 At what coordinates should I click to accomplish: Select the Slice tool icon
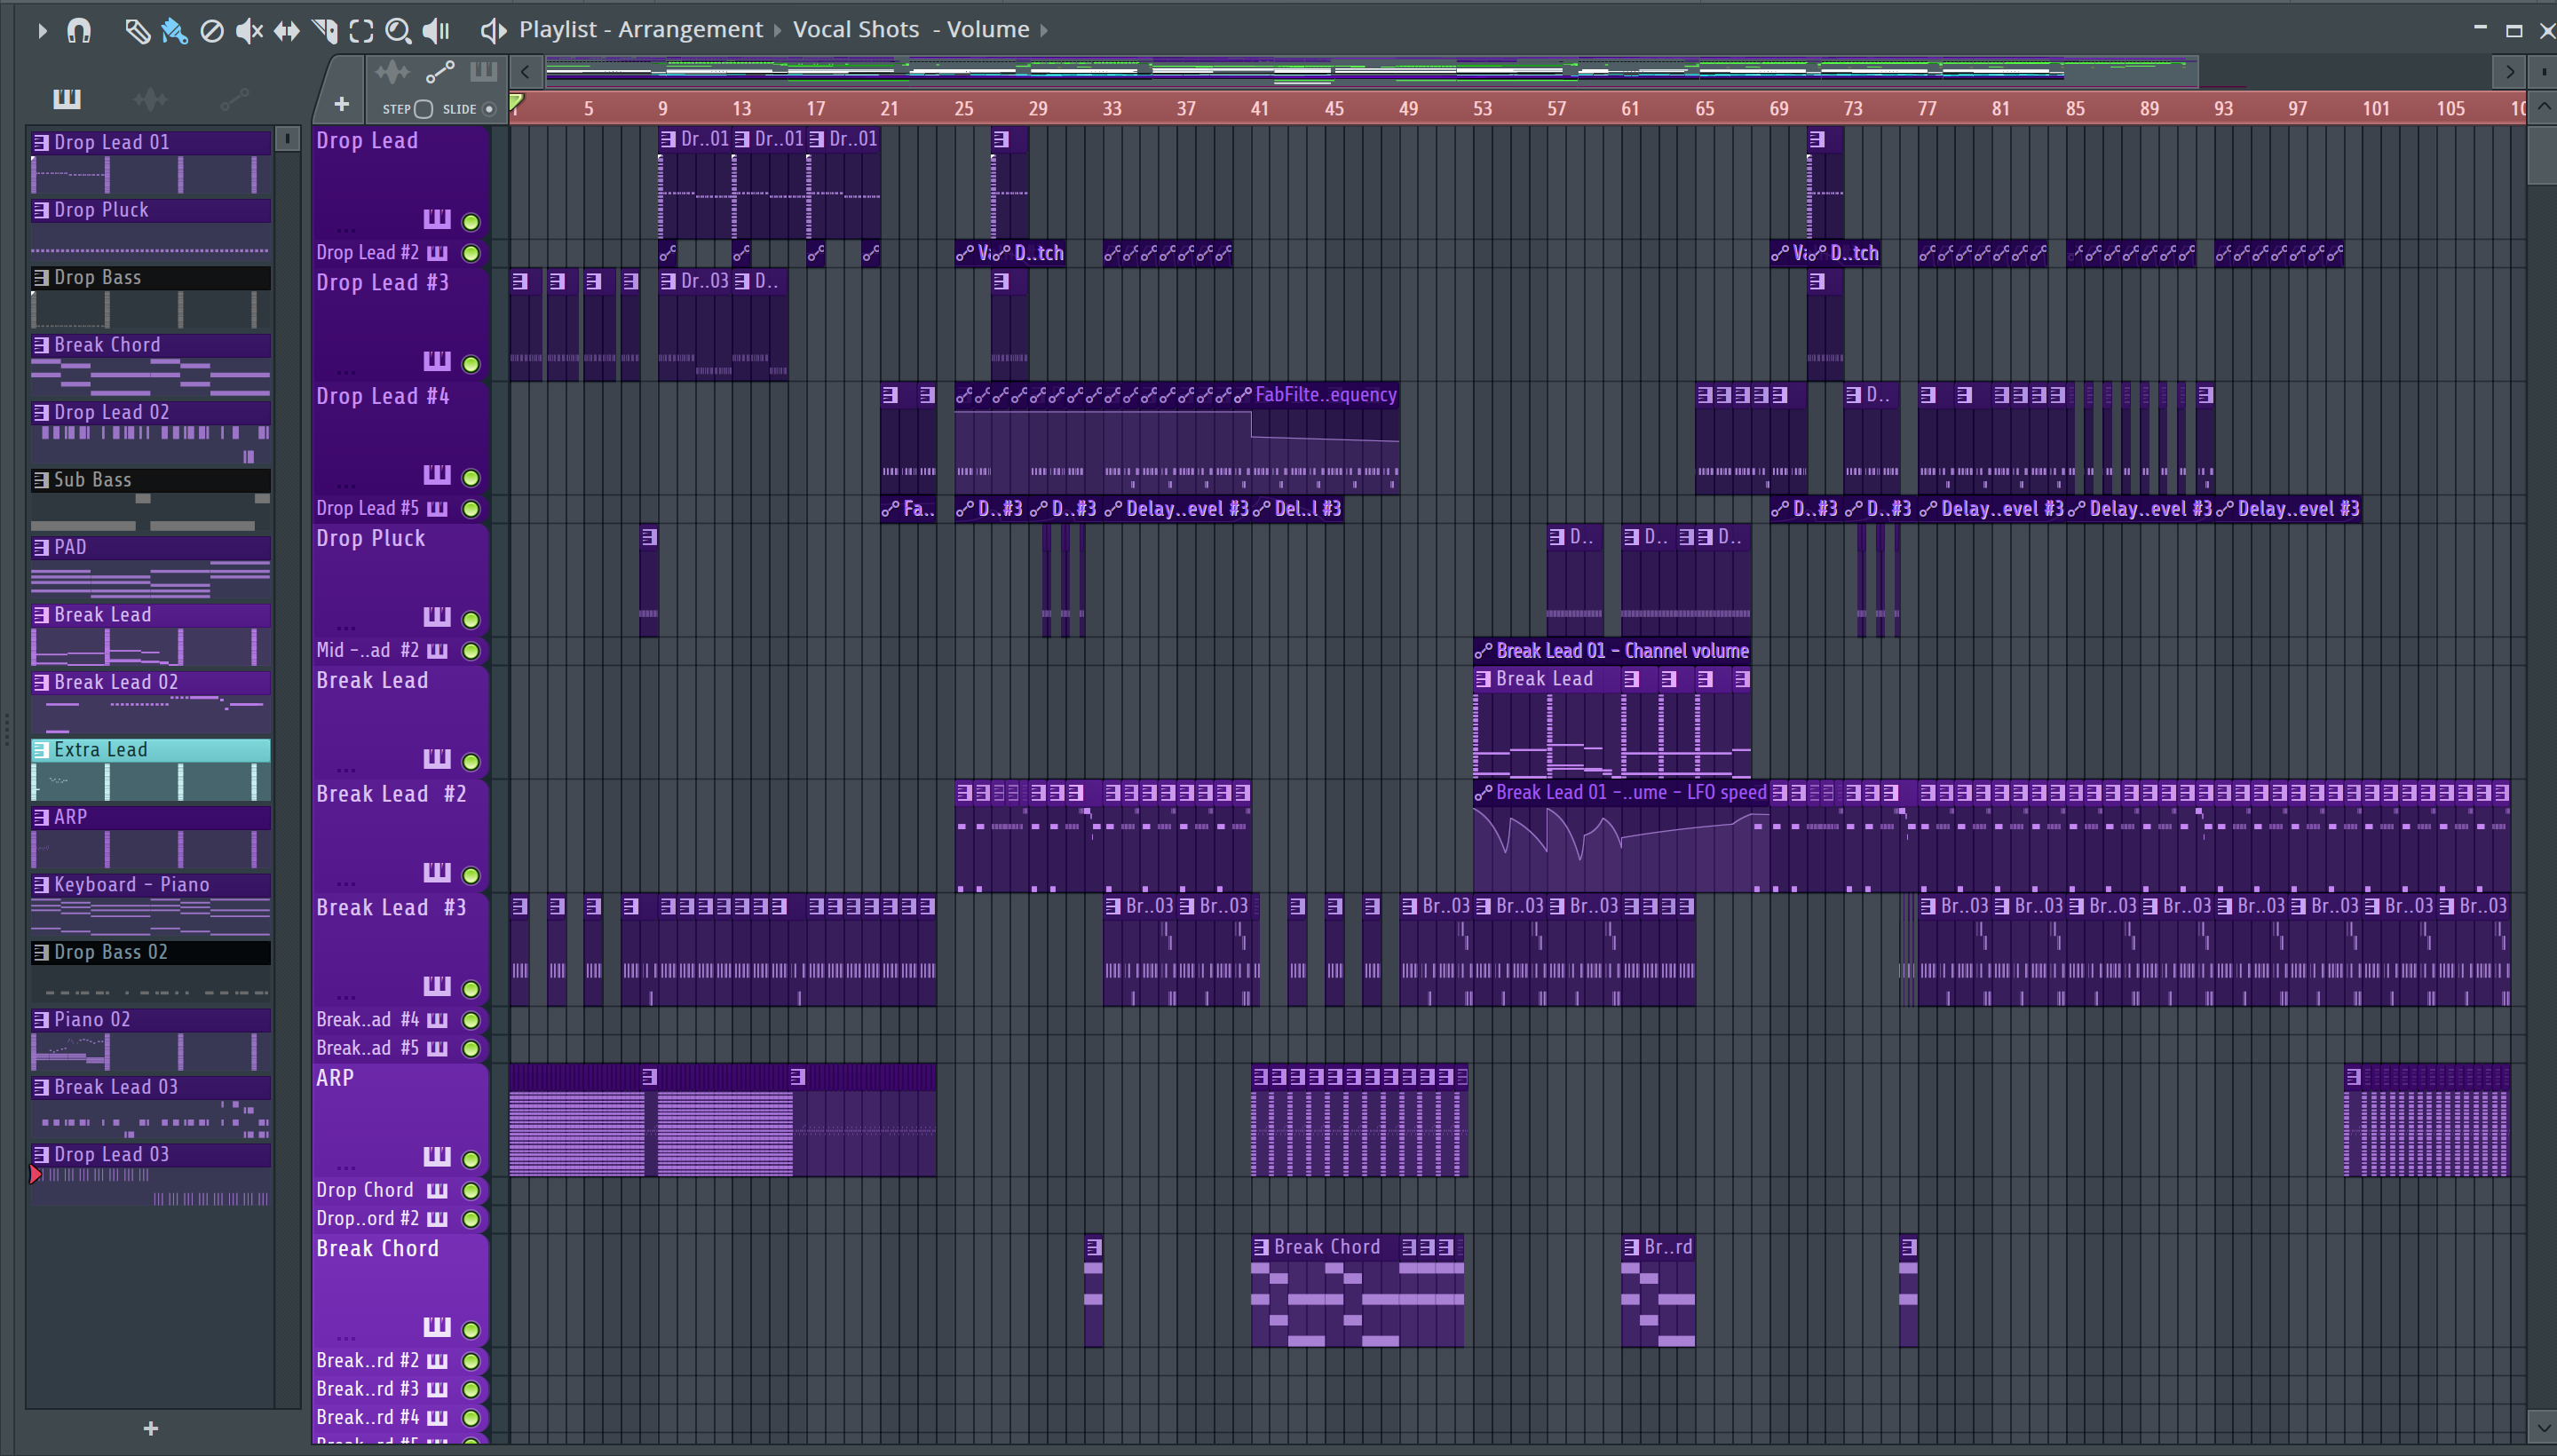tap(325, 31)
